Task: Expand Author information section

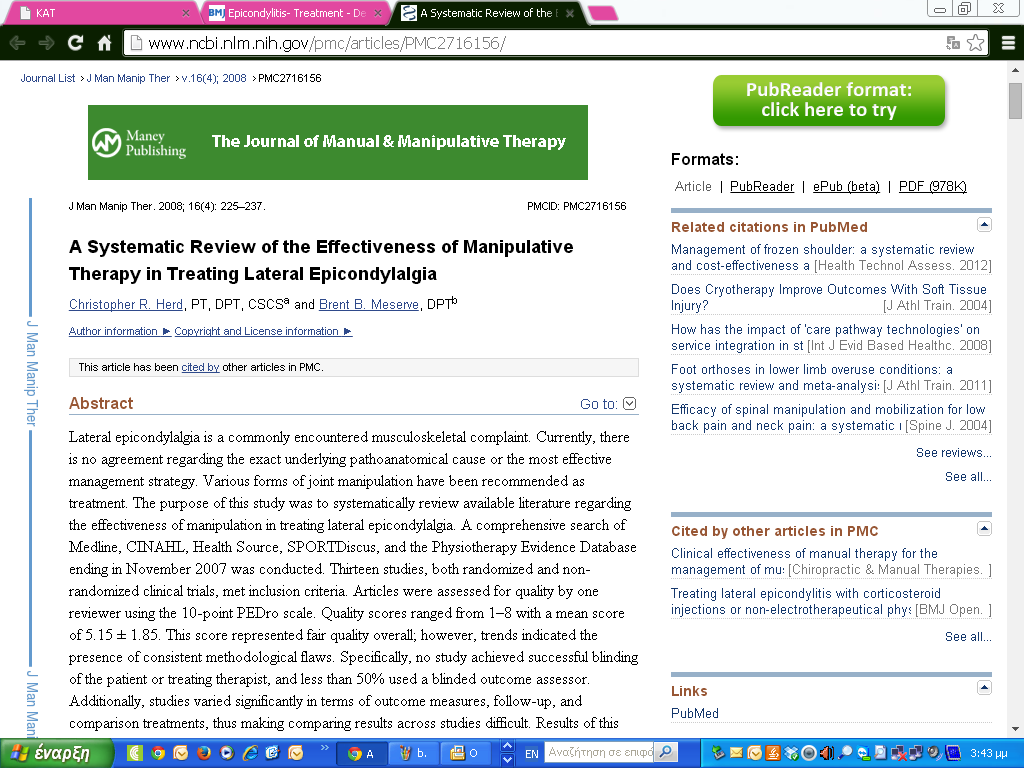Action: 120,331
